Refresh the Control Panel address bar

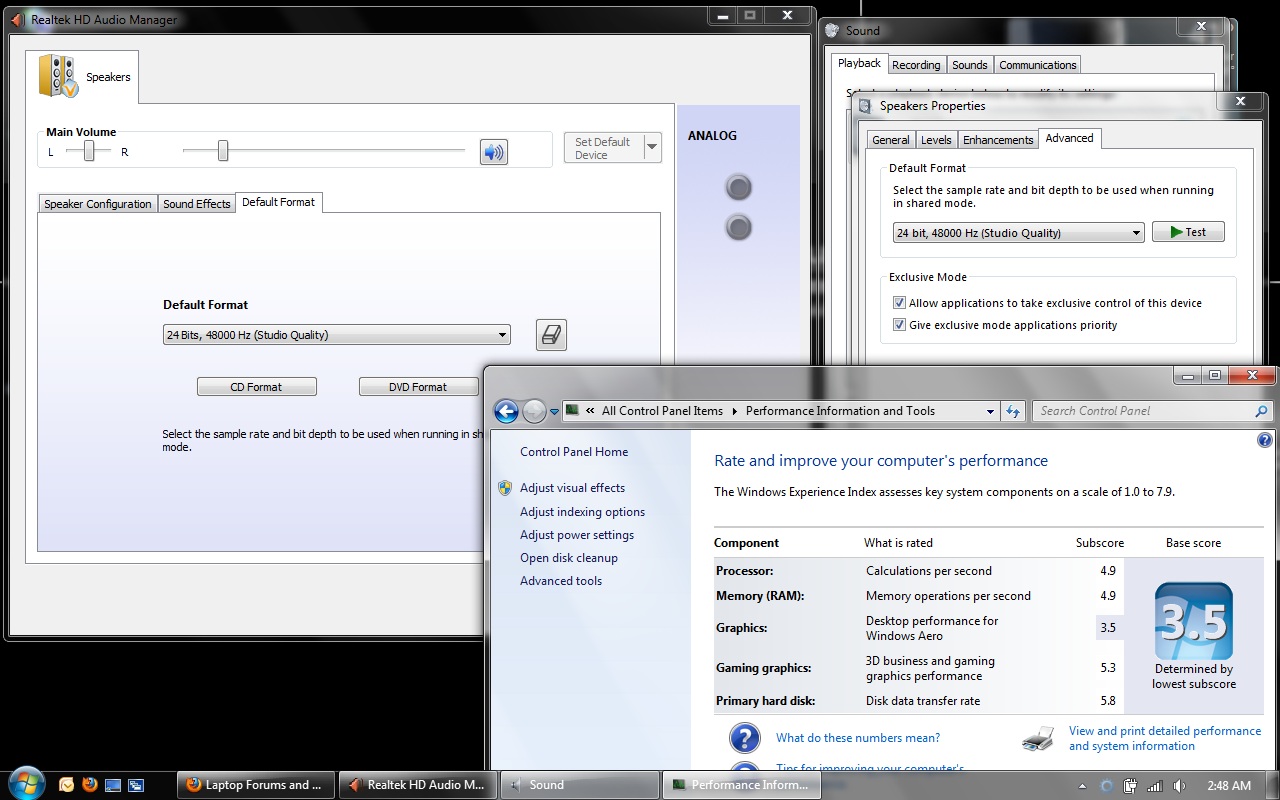pyautogui.click(x=1013, y=411)
